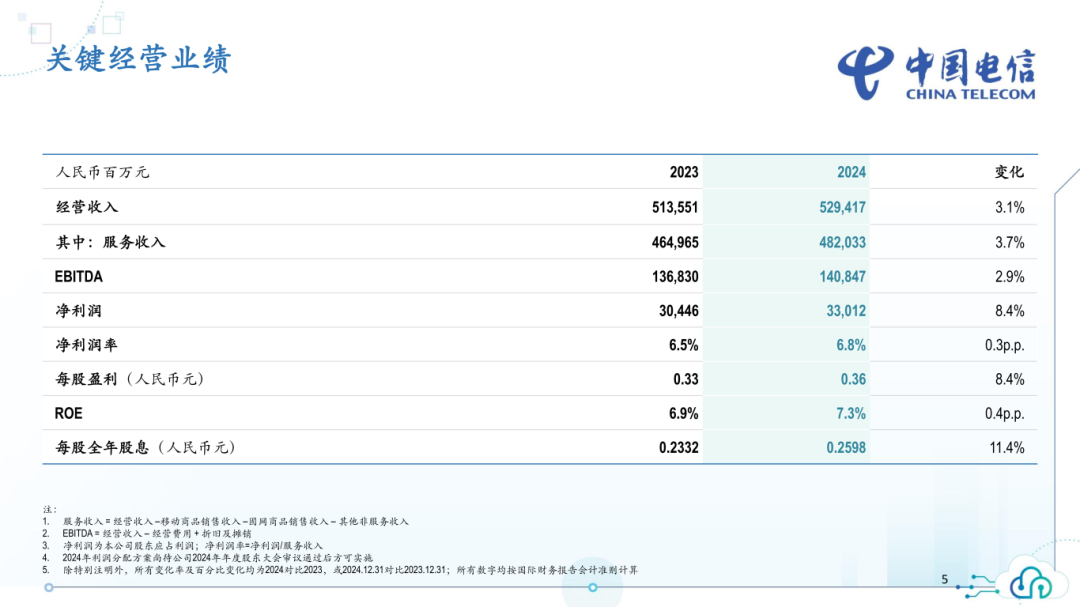Select the ROE row label

pos(69,413)
